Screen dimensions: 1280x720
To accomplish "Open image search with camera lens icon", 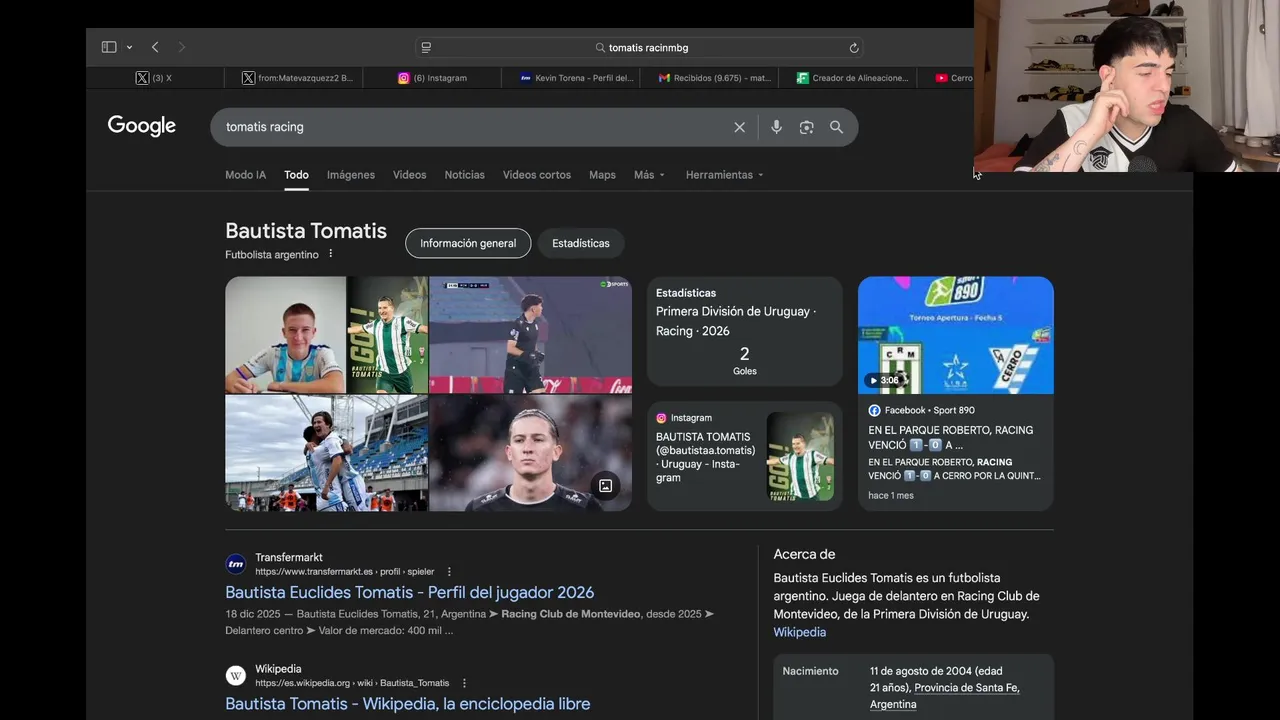I will pyautogui.click(x=806, y=127).
